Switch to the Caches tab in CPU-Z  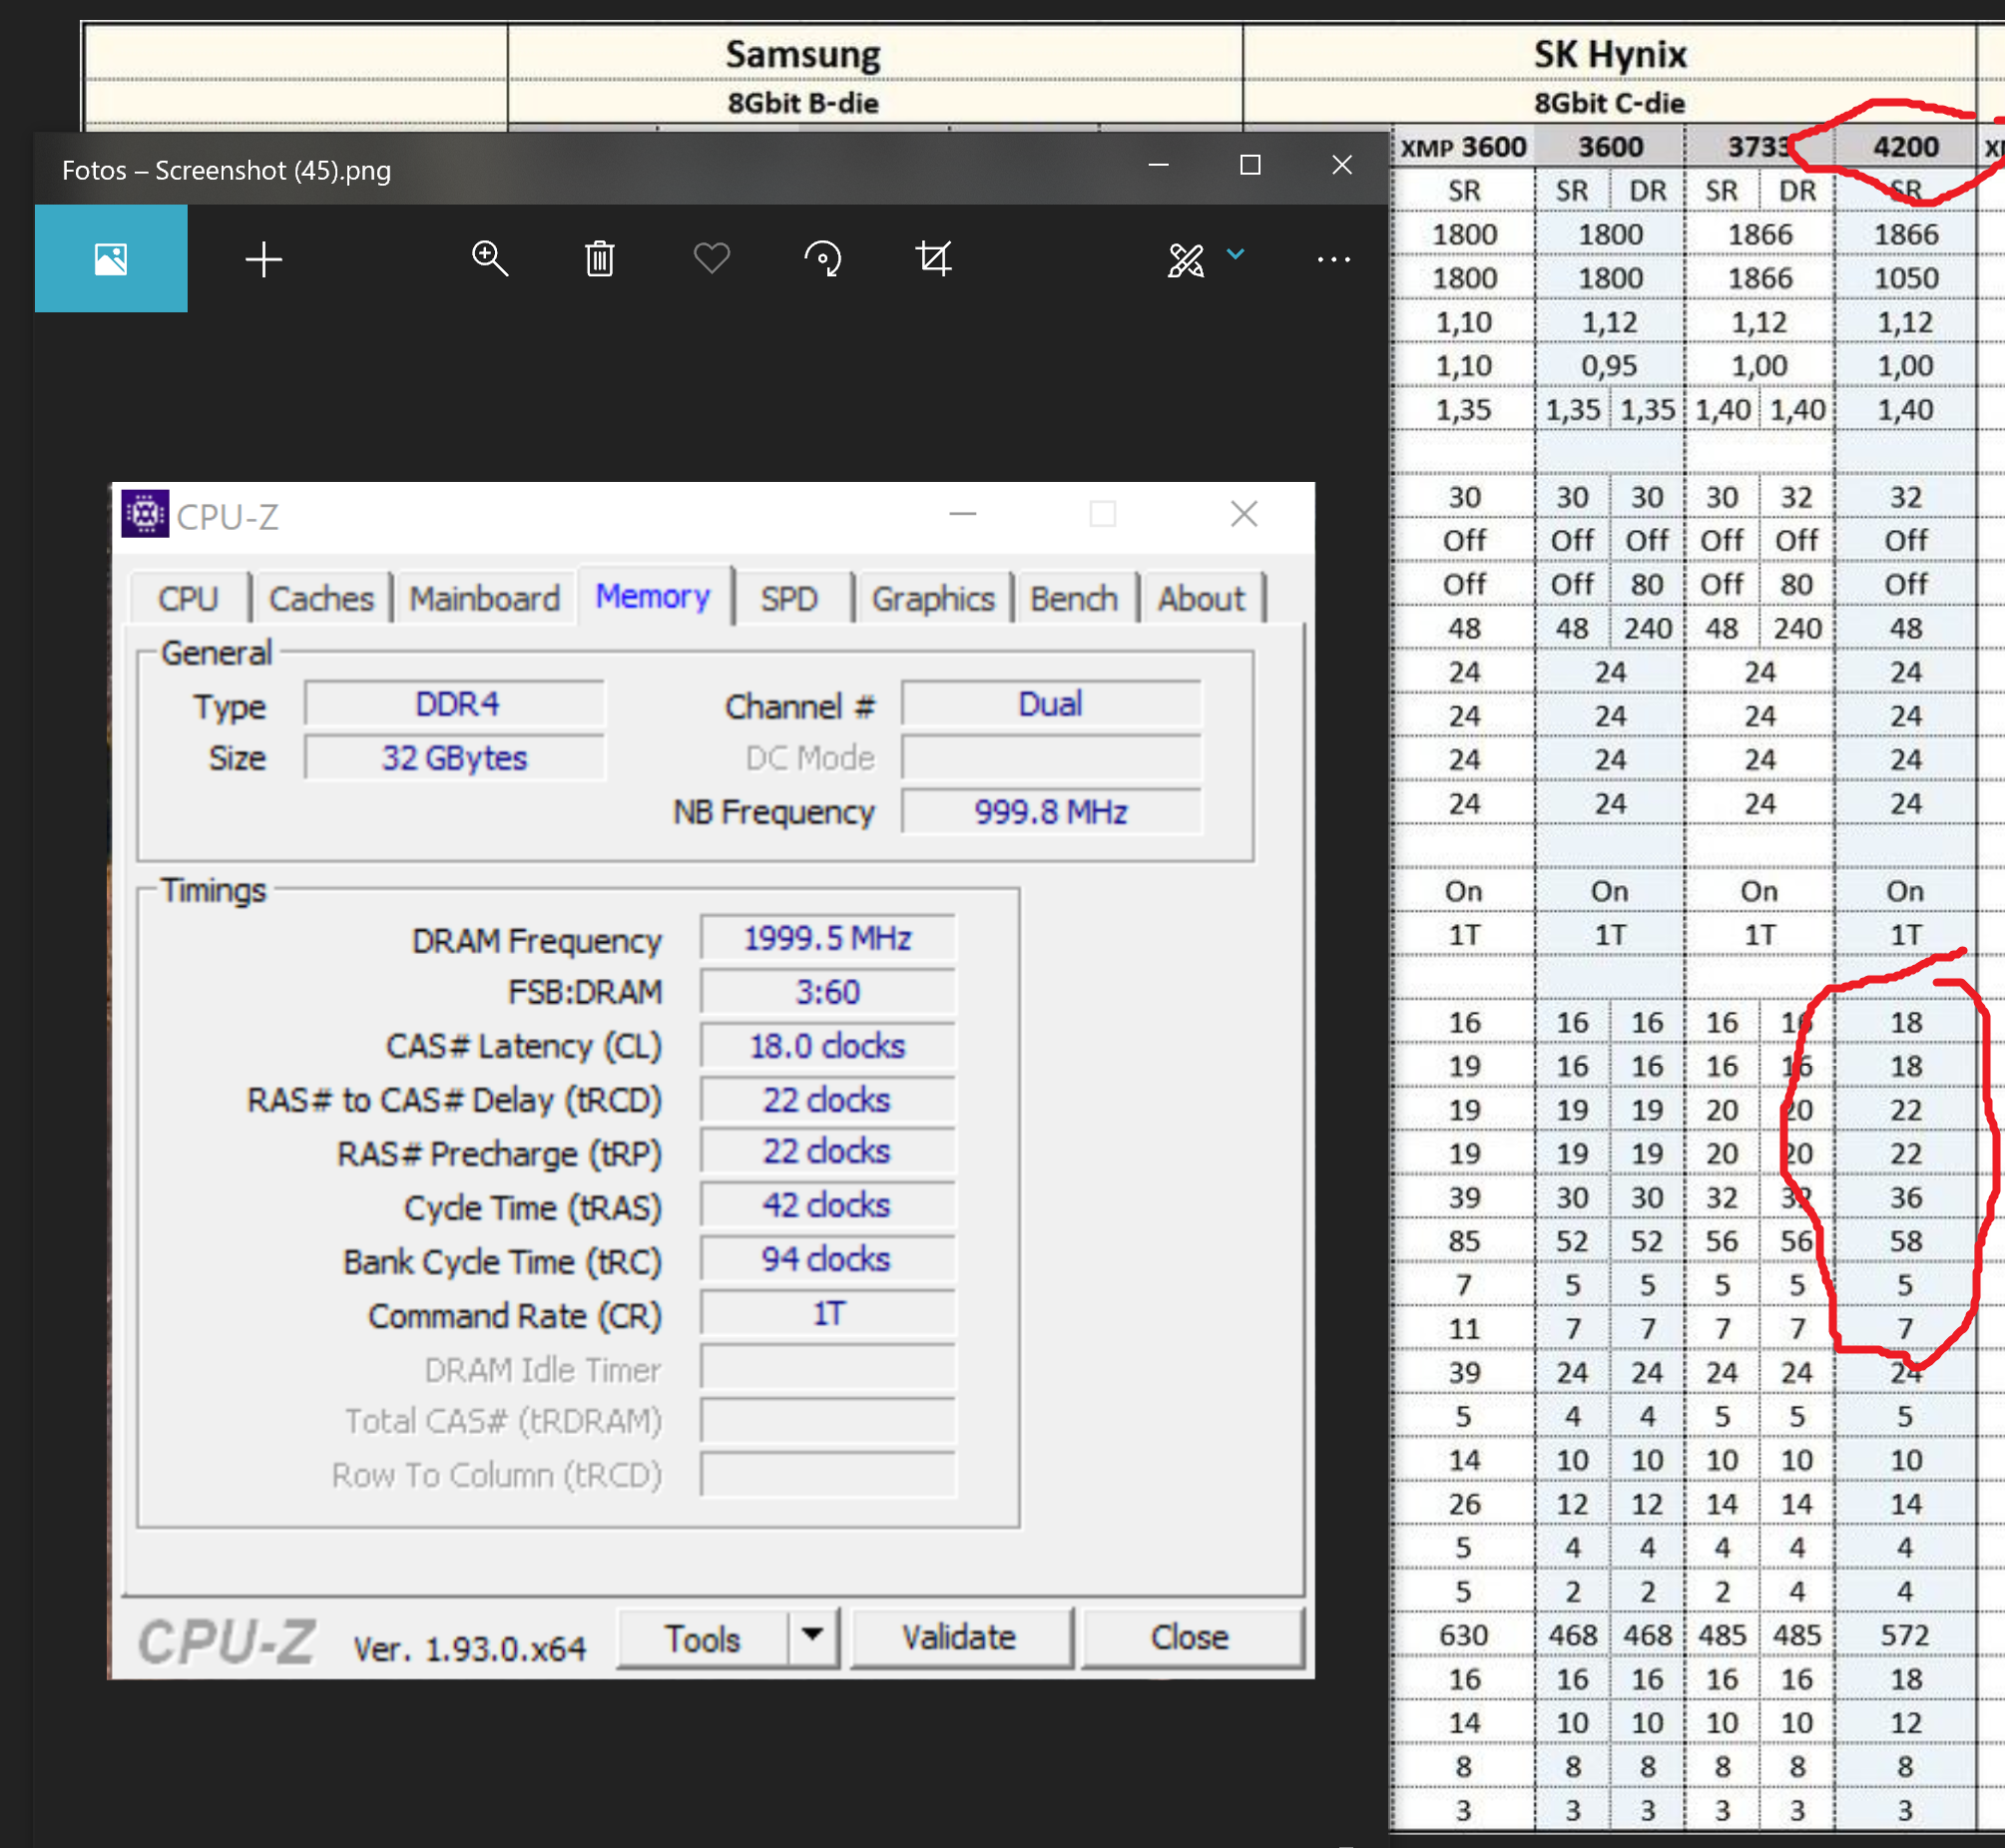click(x=321, y=599)
